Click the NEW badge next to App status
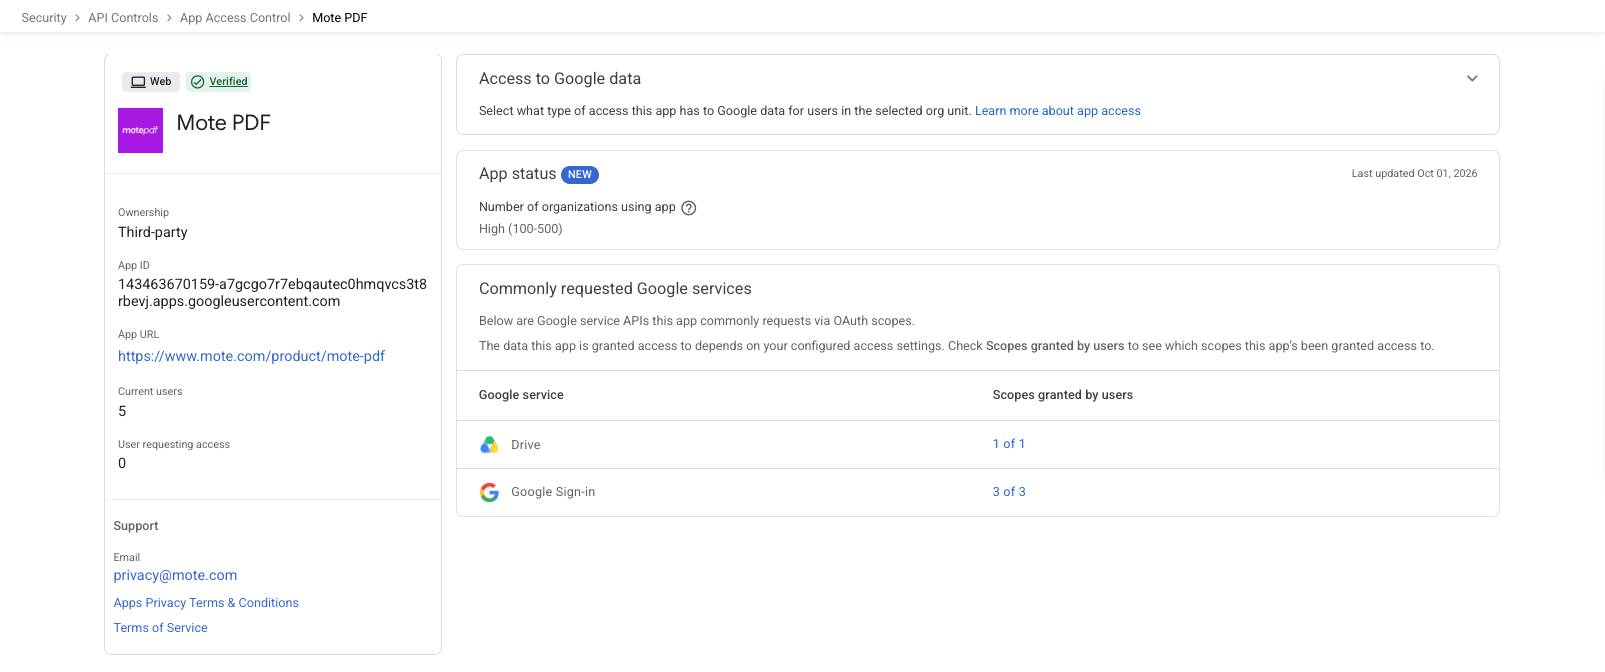 point(580,174)
